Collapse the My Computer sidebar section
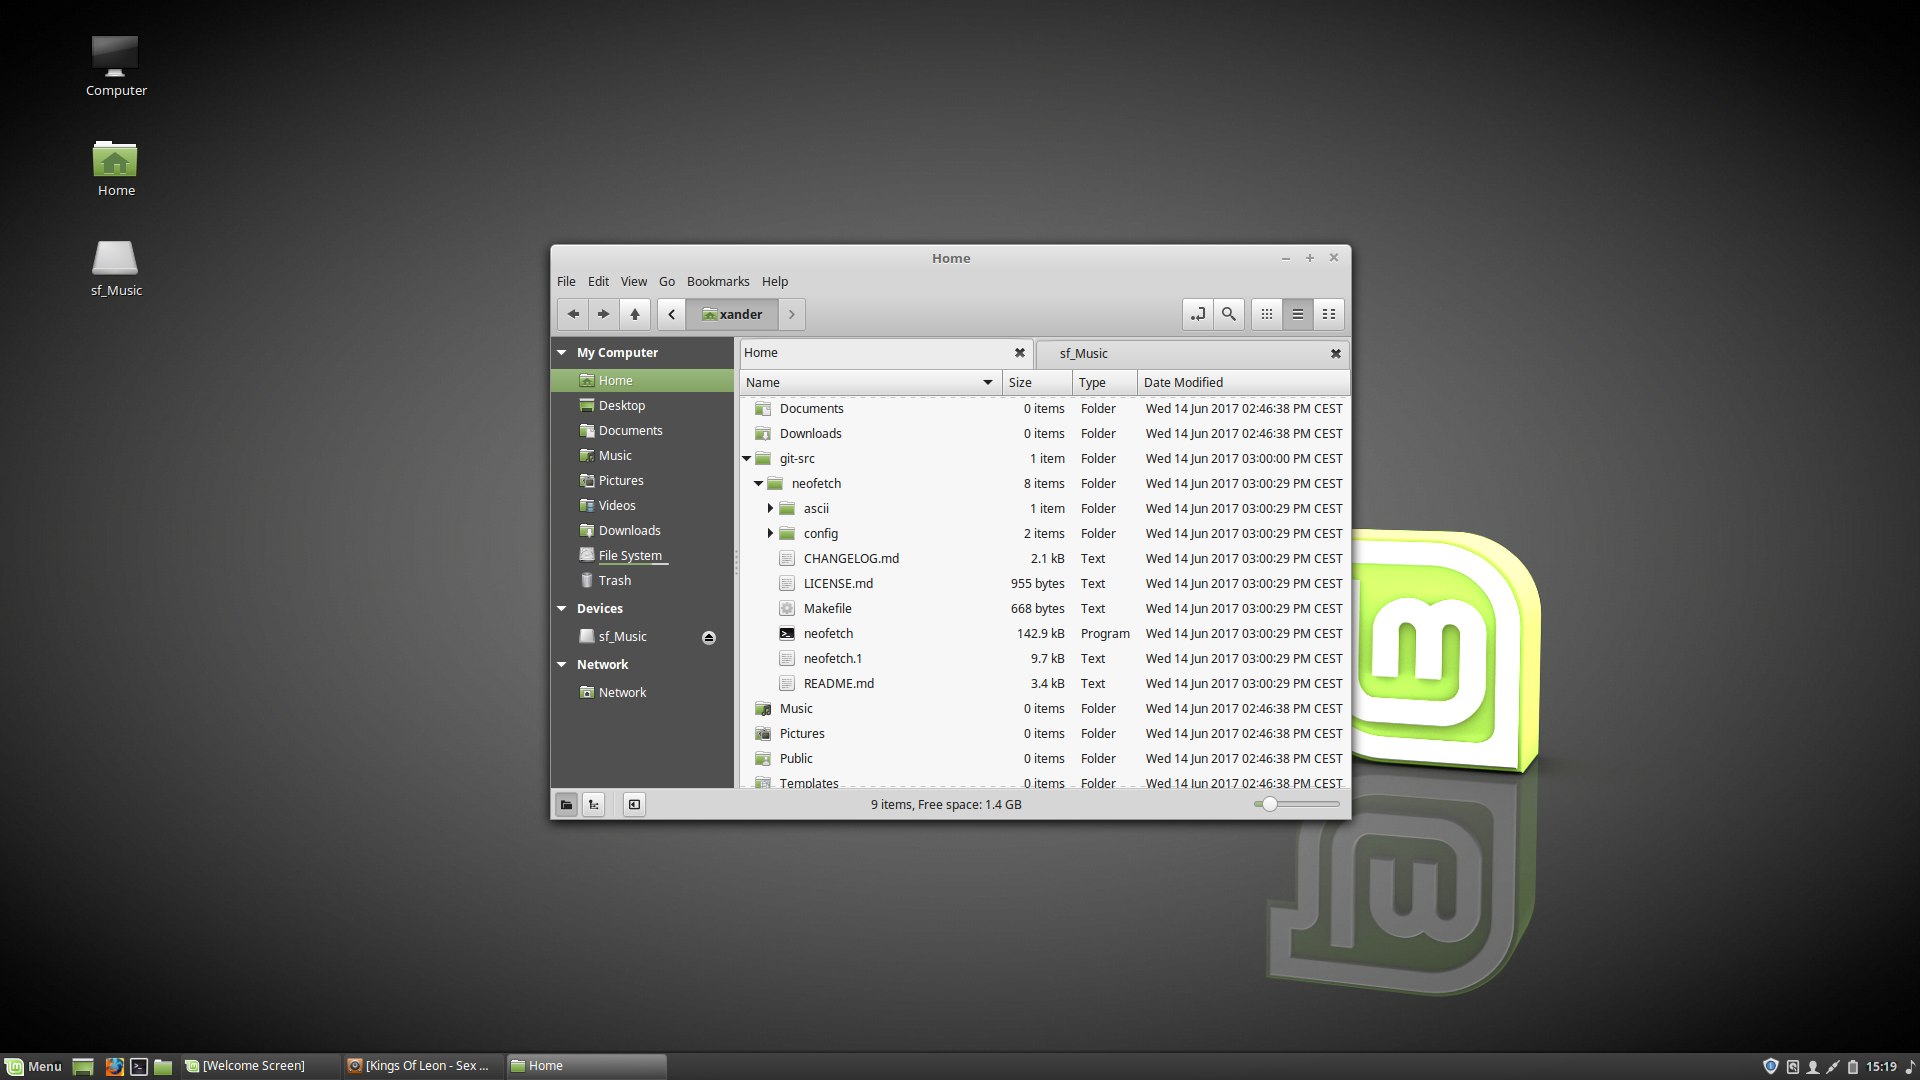The image size is (1920, 1080). point(562,353)
